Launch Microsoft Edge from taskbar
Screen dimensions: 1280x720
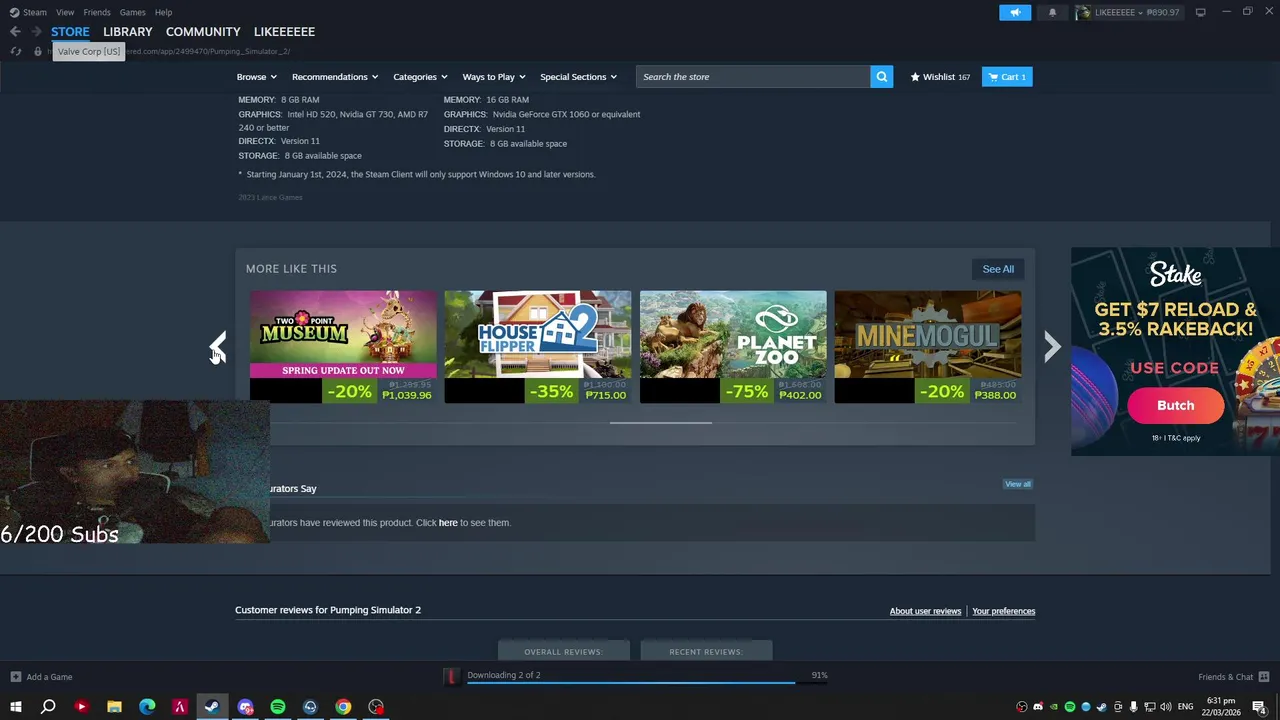point(147,707)
